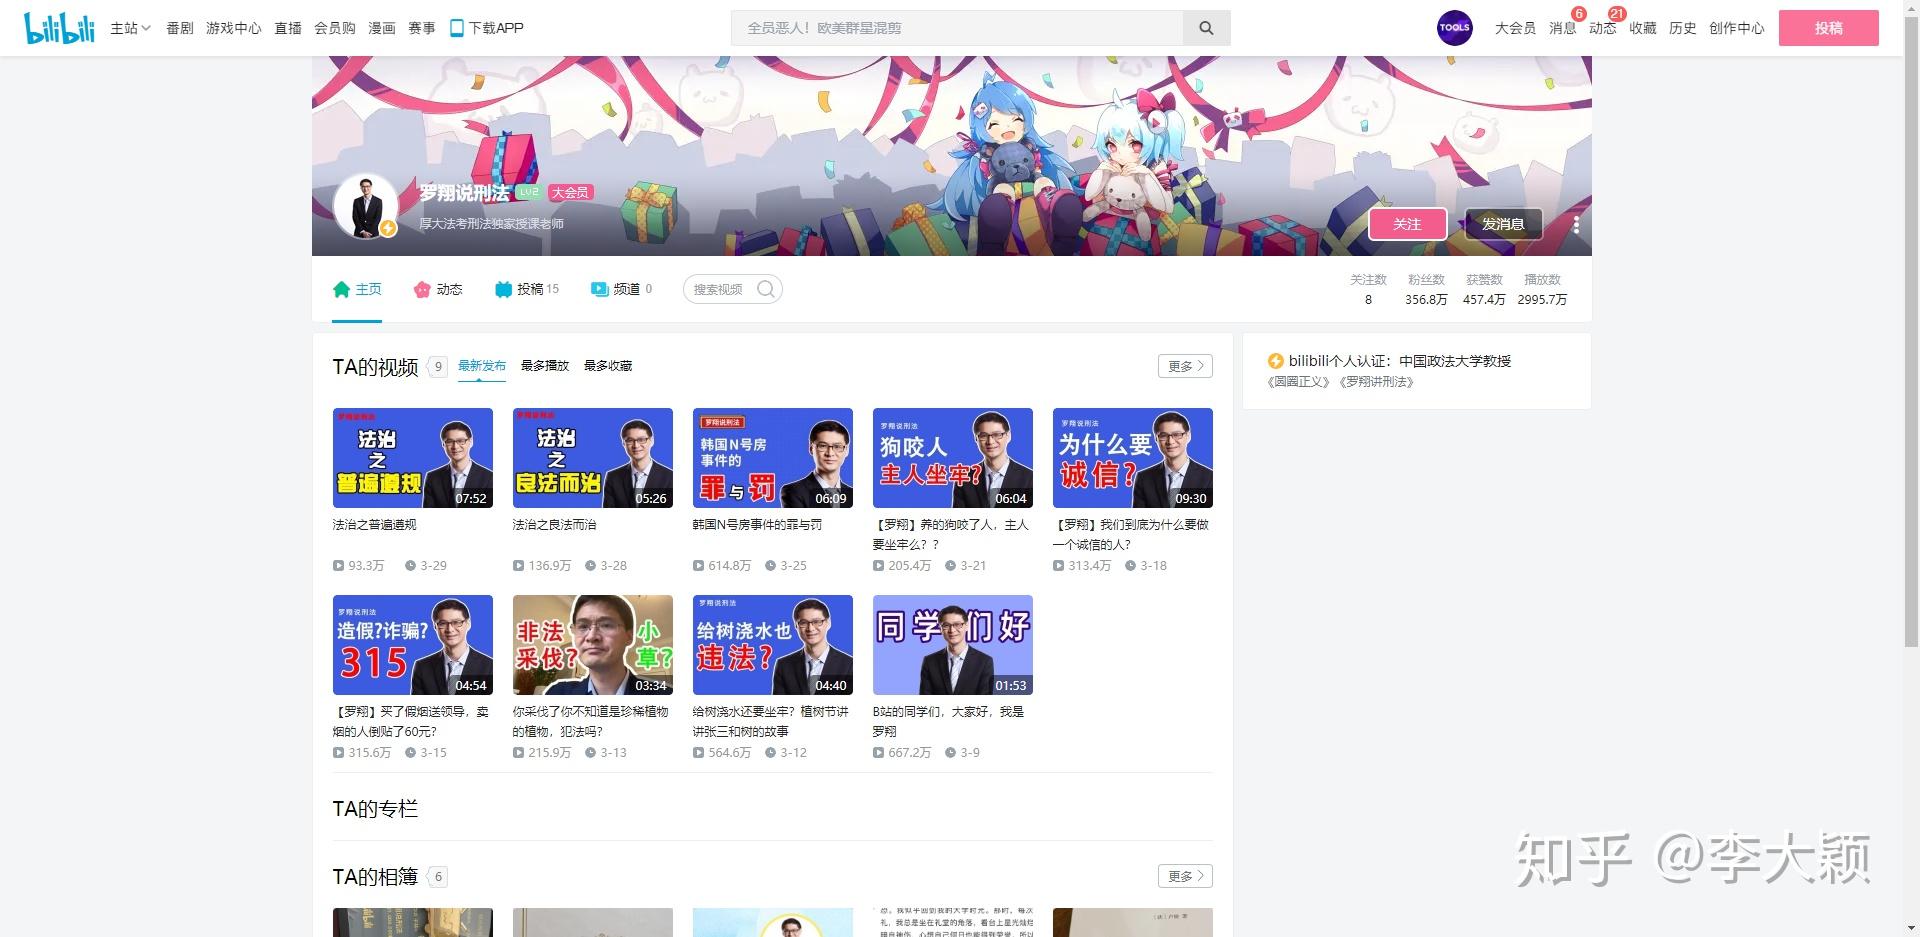Click 更多 beside TA的相簿
Image resolution: width=1920 pixels, height=937 pixels.
(x=1185, y=876)
